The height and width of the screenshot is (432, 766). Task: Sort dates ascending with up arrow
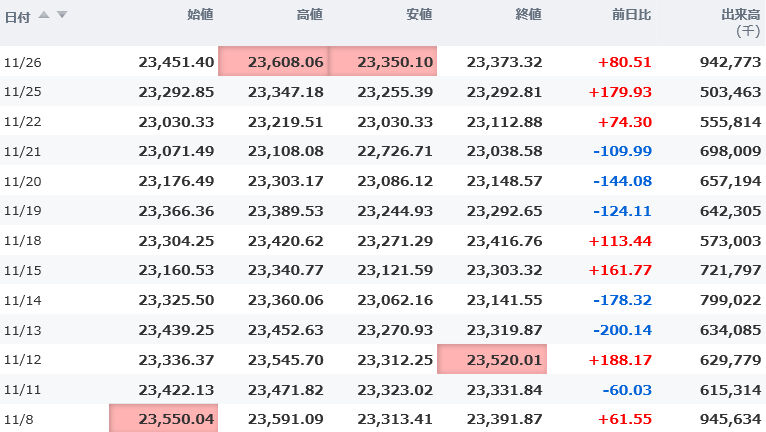click(x=45, y=15)
